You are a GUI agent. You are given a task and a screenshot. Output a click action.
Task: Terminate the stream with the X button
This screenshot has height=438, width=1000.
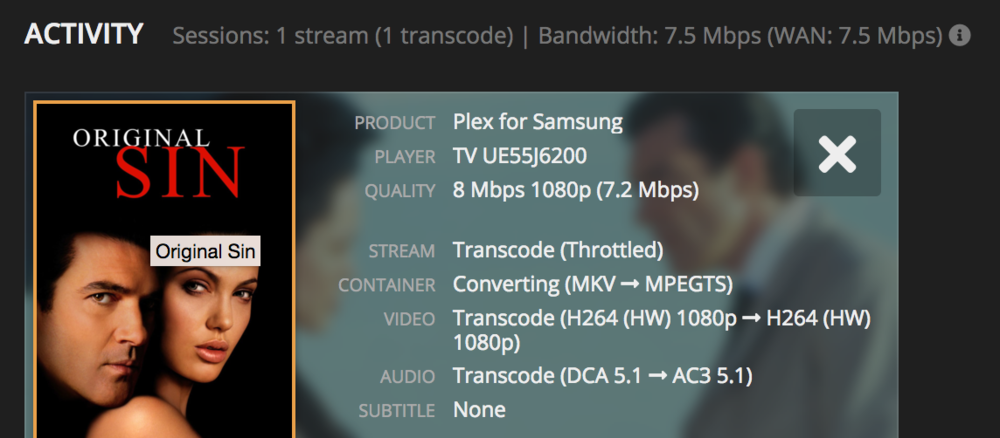[837, 153]
